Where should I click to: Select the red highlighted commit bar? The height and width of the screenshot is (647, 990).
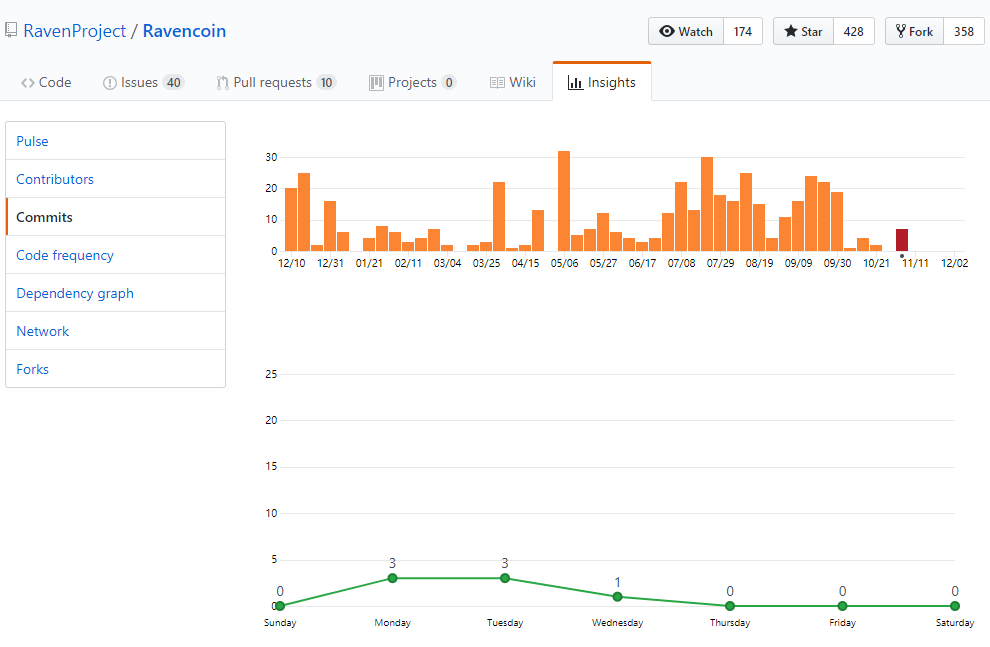coord(902,240)
